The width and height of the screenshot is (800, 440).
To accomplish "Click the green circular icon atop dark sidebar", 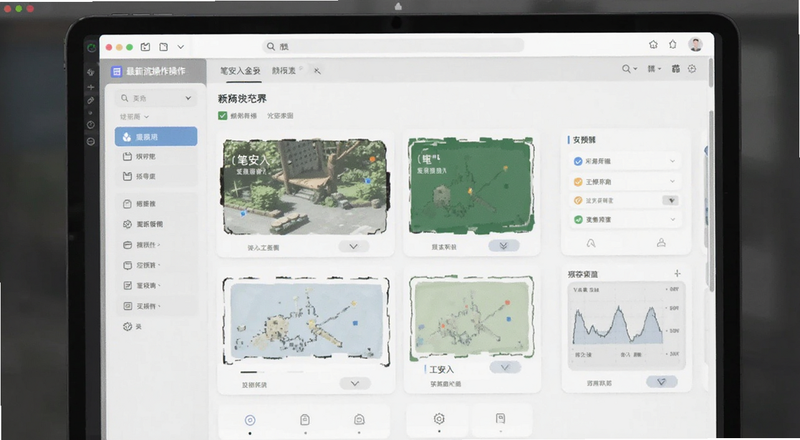I will [91, 48].
